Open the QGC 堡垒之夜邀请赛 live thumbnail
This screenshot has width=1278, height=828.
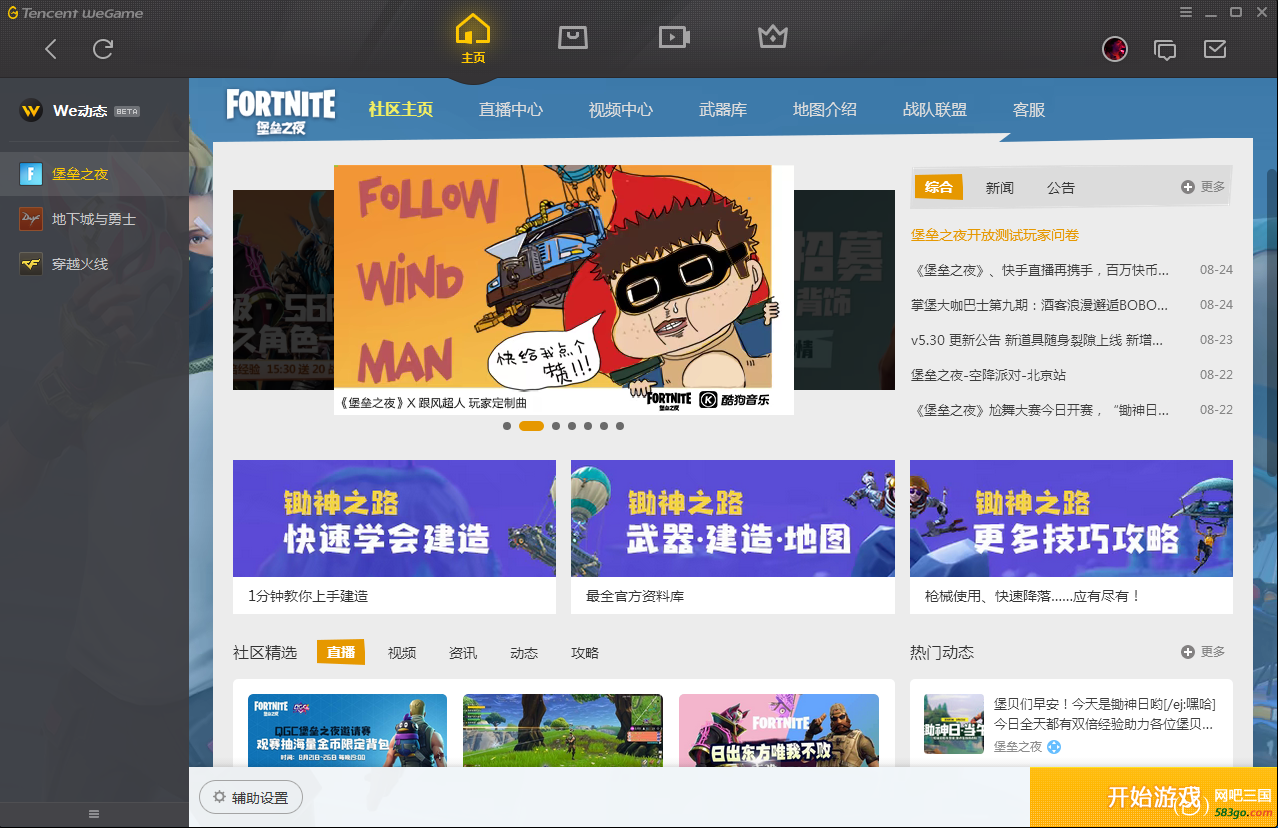(347, 730)
